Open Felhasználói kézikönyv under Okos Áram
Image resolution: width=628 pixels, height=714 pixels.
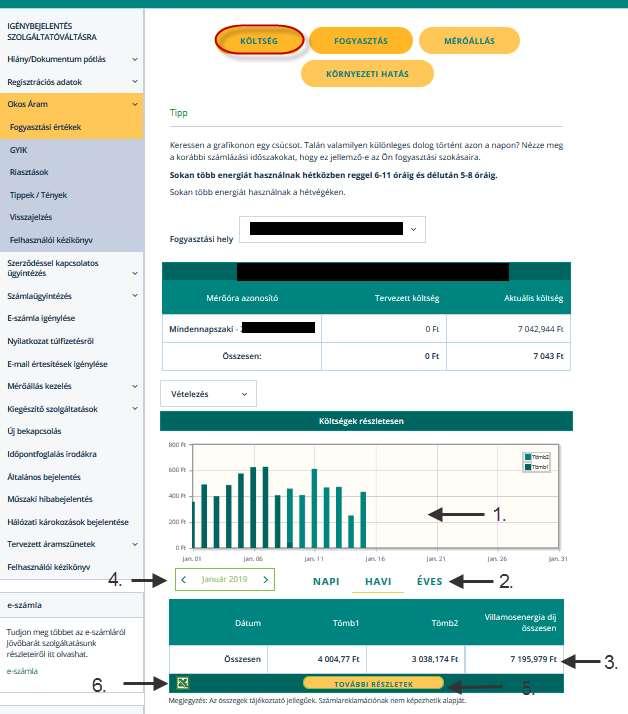point(51,240)
